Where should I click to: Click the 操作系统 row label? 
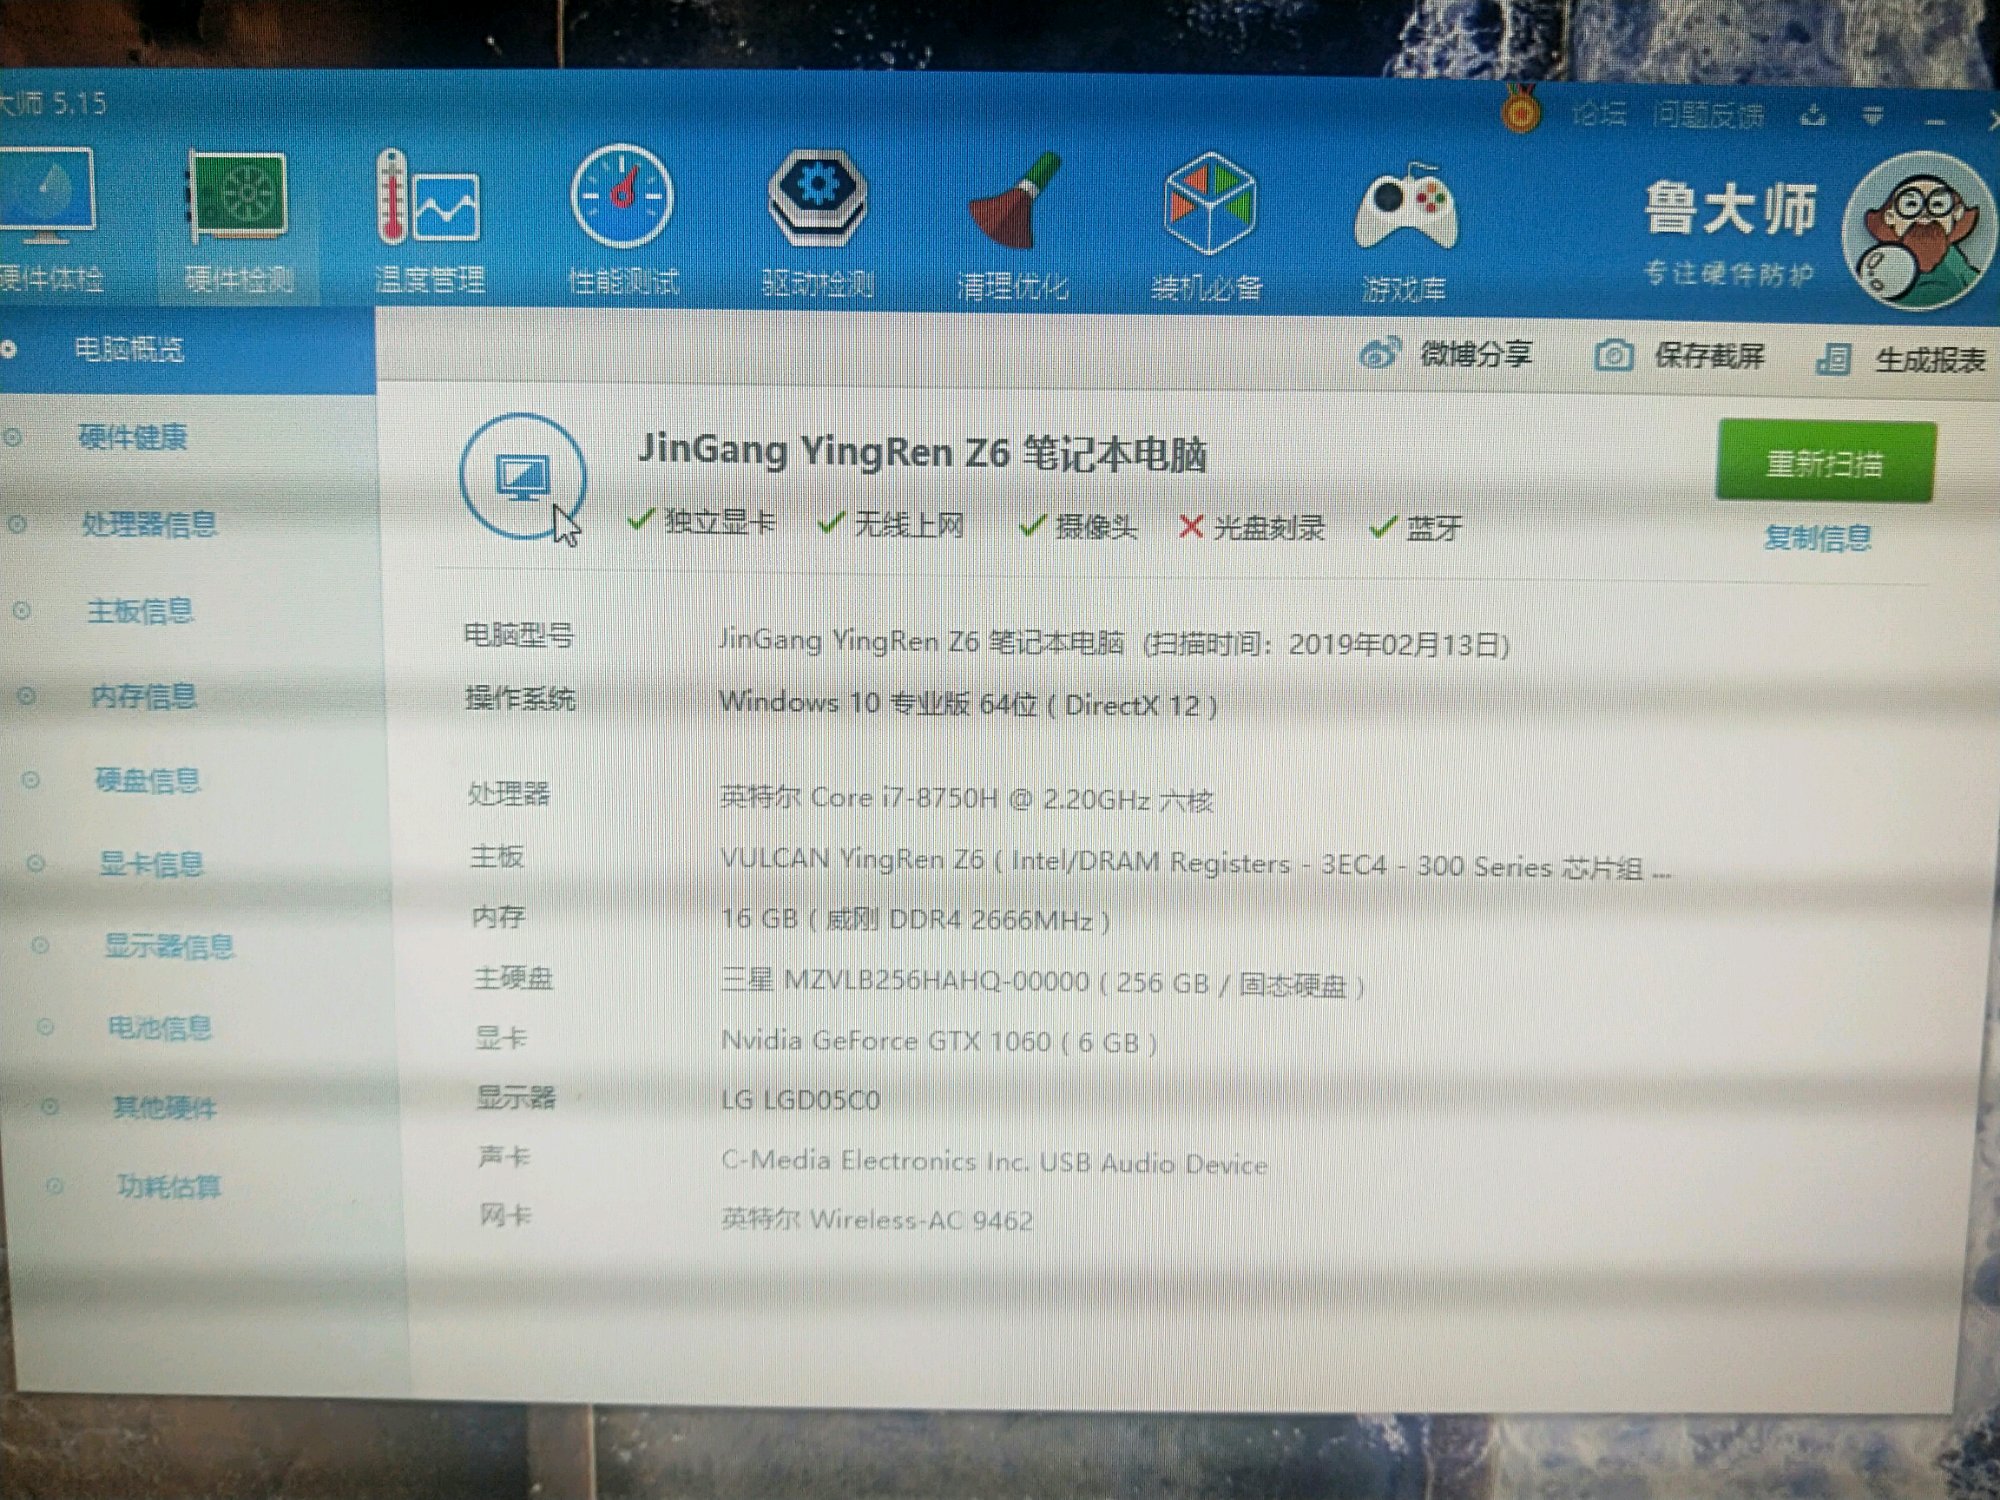[x=520, y=698]
